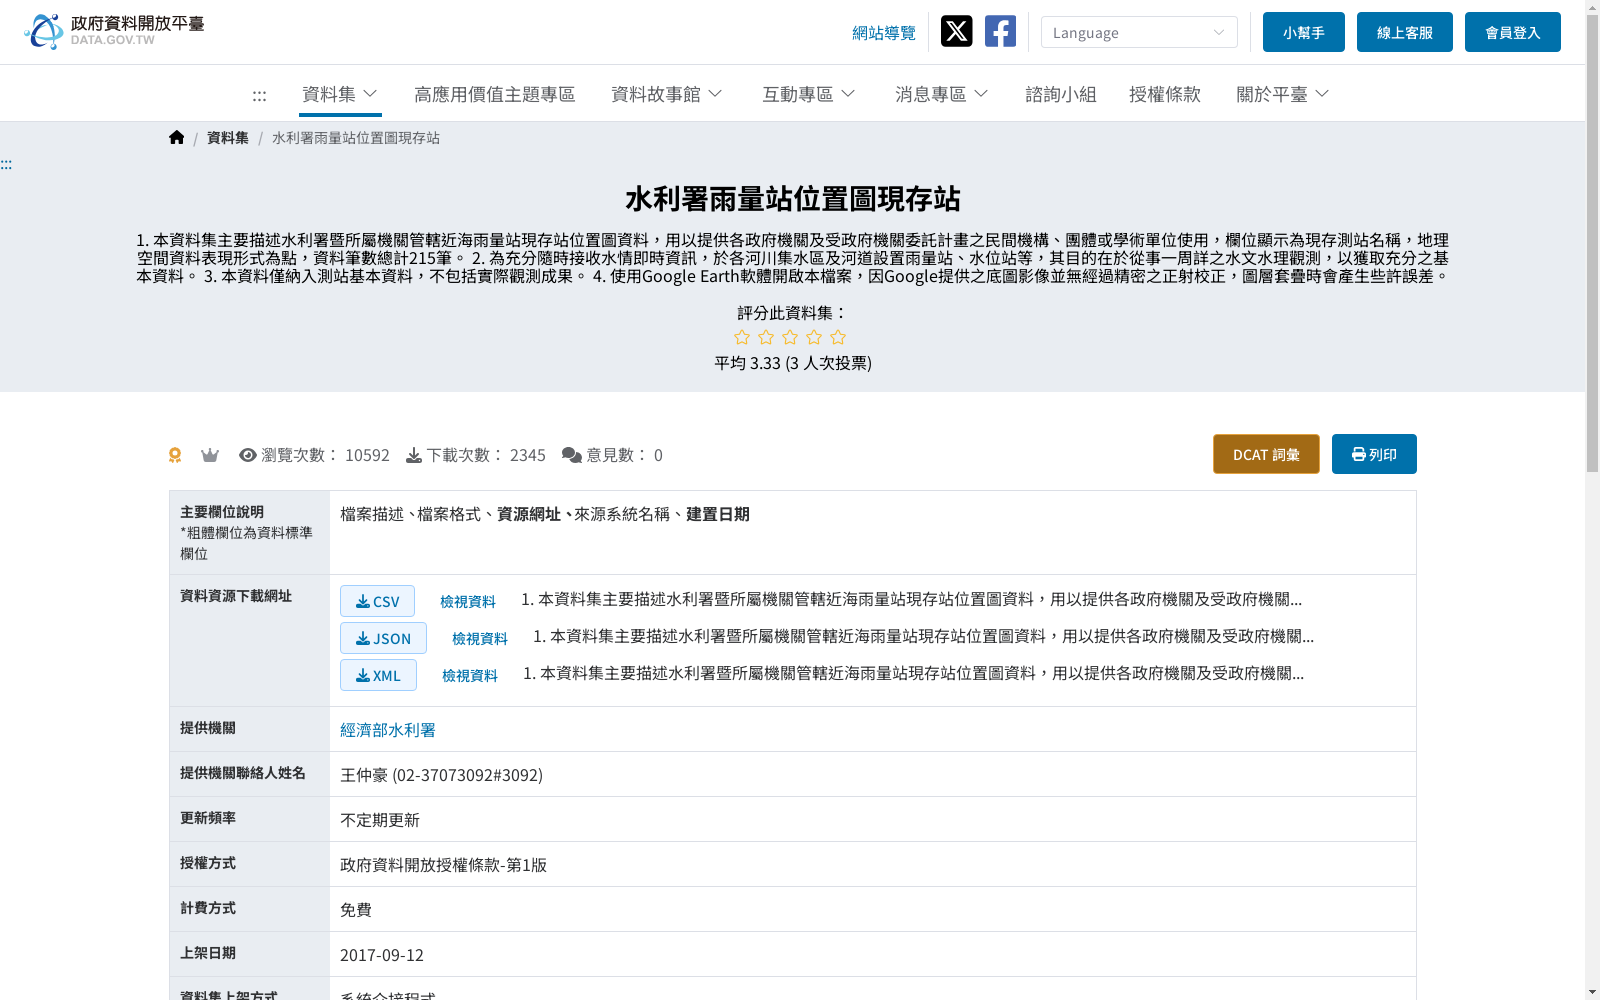Click the 列印 print button
This screenshot has width=1600, height=1000.
1374,454
